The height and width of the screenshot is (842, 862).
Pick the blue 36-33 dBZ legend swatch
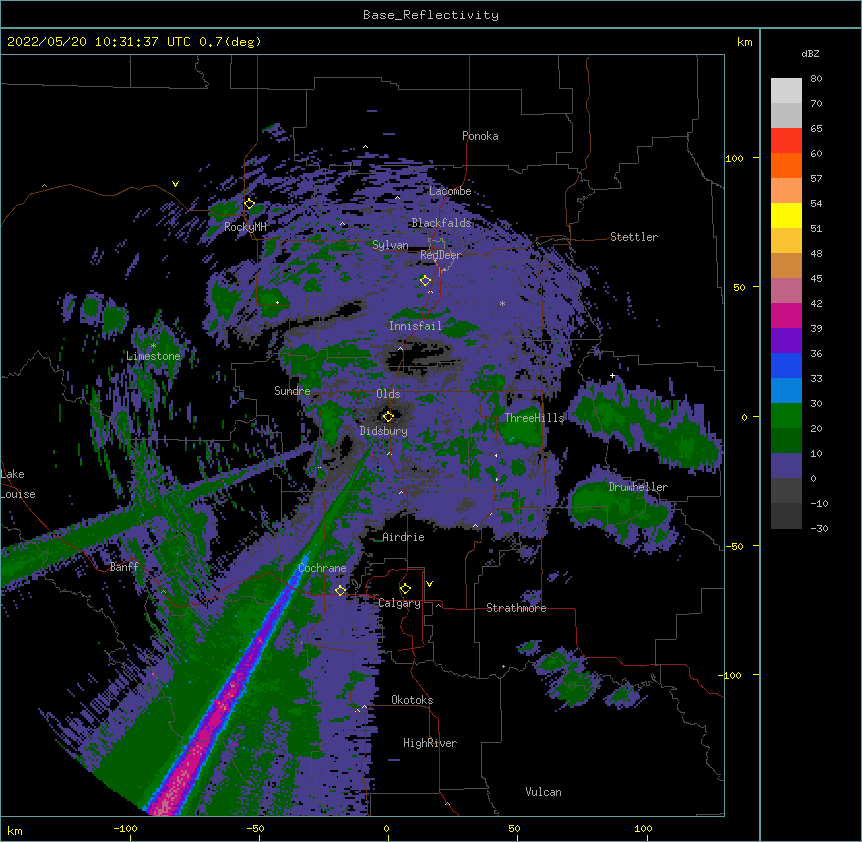(786, 365)
